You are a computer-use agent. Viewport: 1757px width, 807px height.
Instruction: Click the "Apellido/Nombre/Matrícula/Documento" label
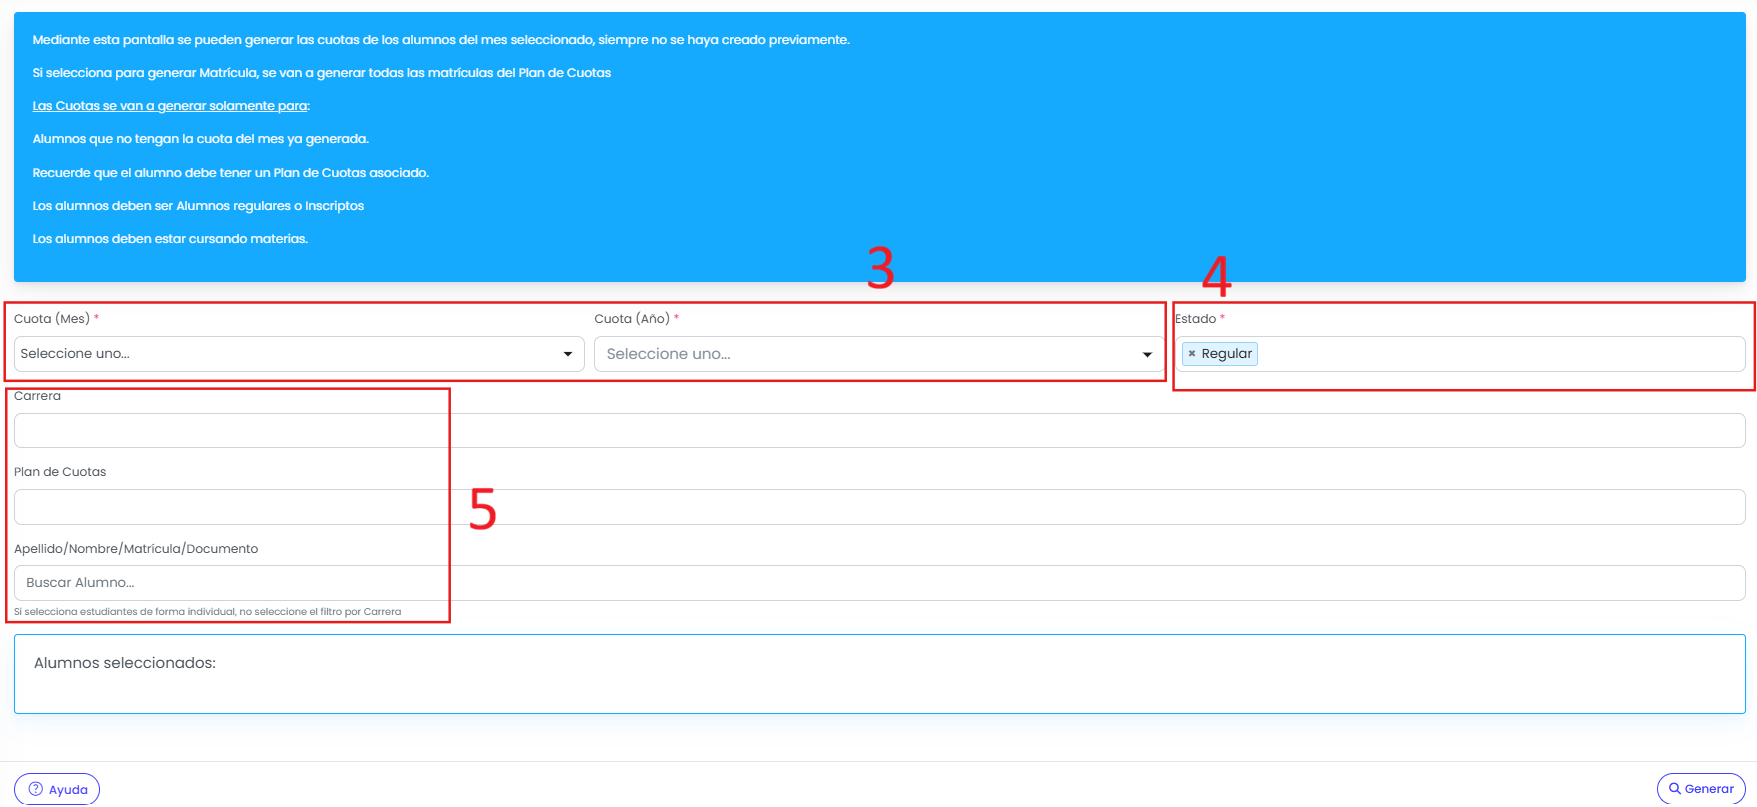(136, 549)
